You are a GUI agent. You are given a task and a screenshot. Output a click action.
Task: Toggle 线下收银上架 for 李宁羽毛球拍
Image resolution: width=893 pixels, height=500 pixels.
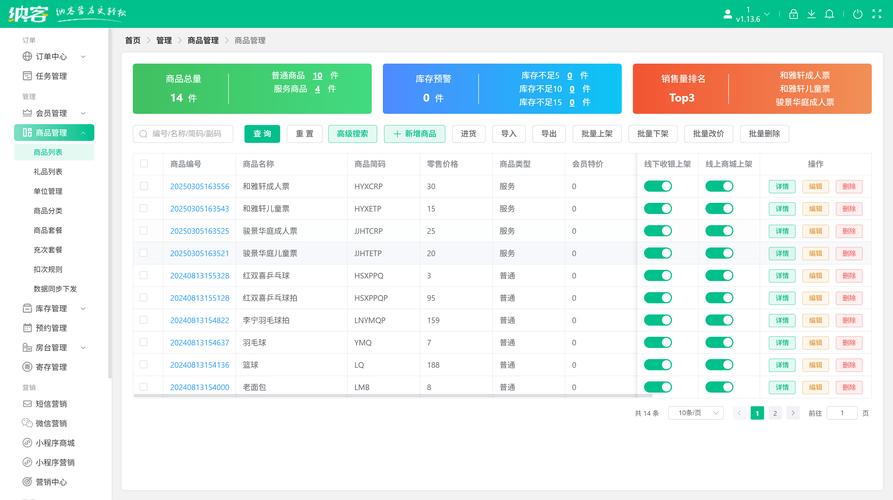click(658, 320)
